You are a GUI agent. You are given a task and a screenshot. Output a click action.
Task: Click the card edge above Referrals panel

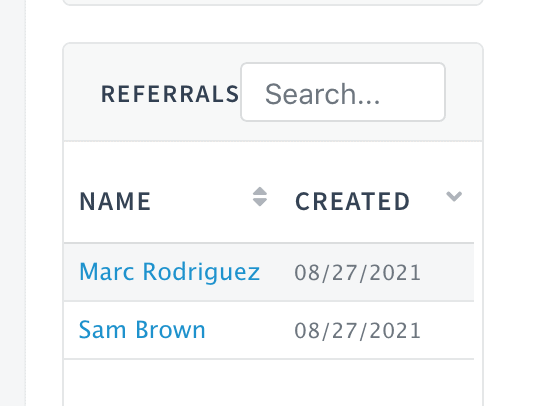(273, 3)
